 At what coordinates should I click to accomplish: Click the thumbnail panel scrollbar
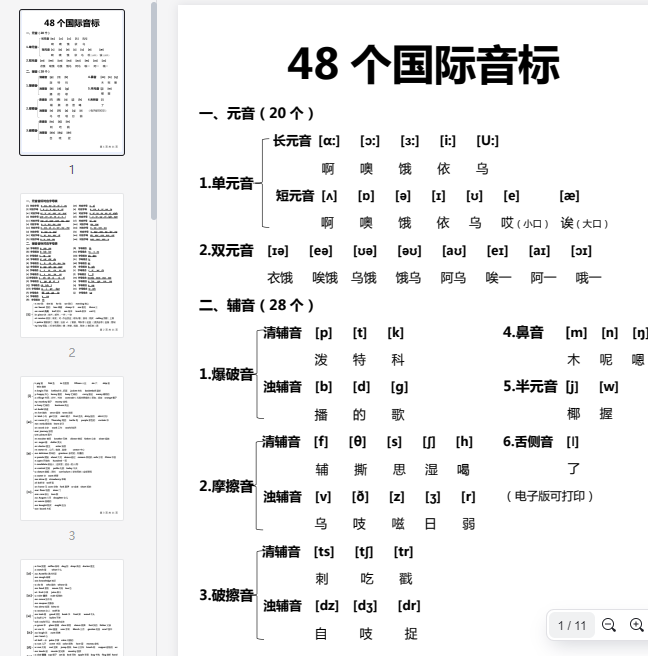(154, 110)
